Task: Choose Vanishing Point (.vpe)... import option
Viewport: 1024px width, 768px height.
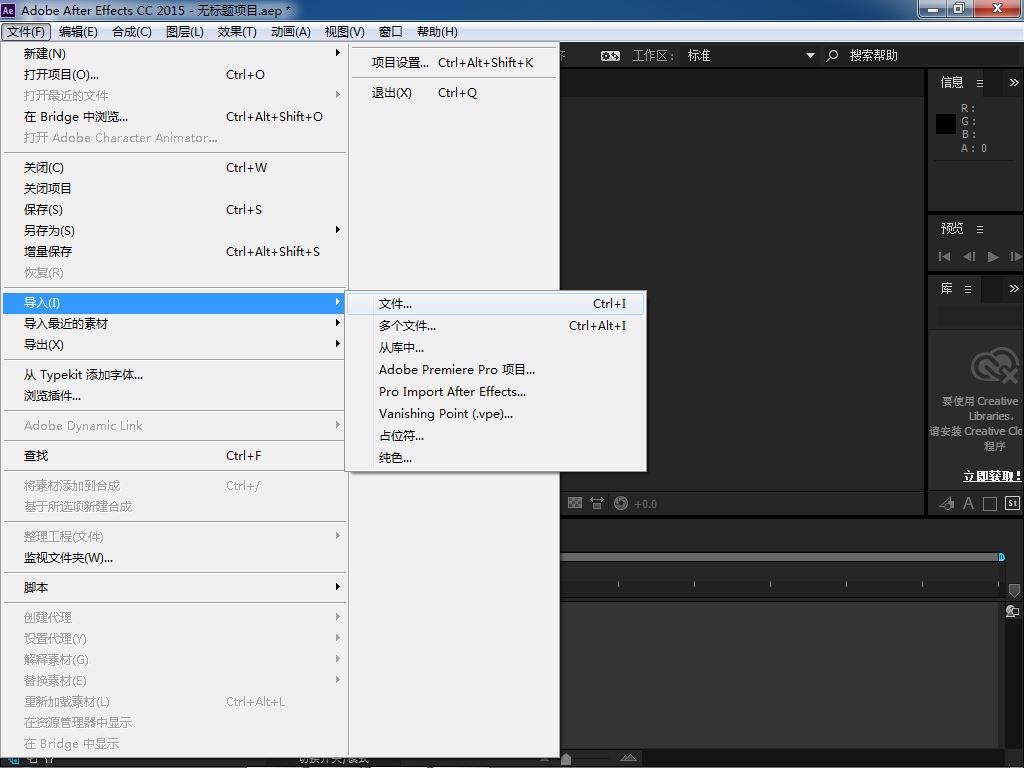Action: coord(496,414)
